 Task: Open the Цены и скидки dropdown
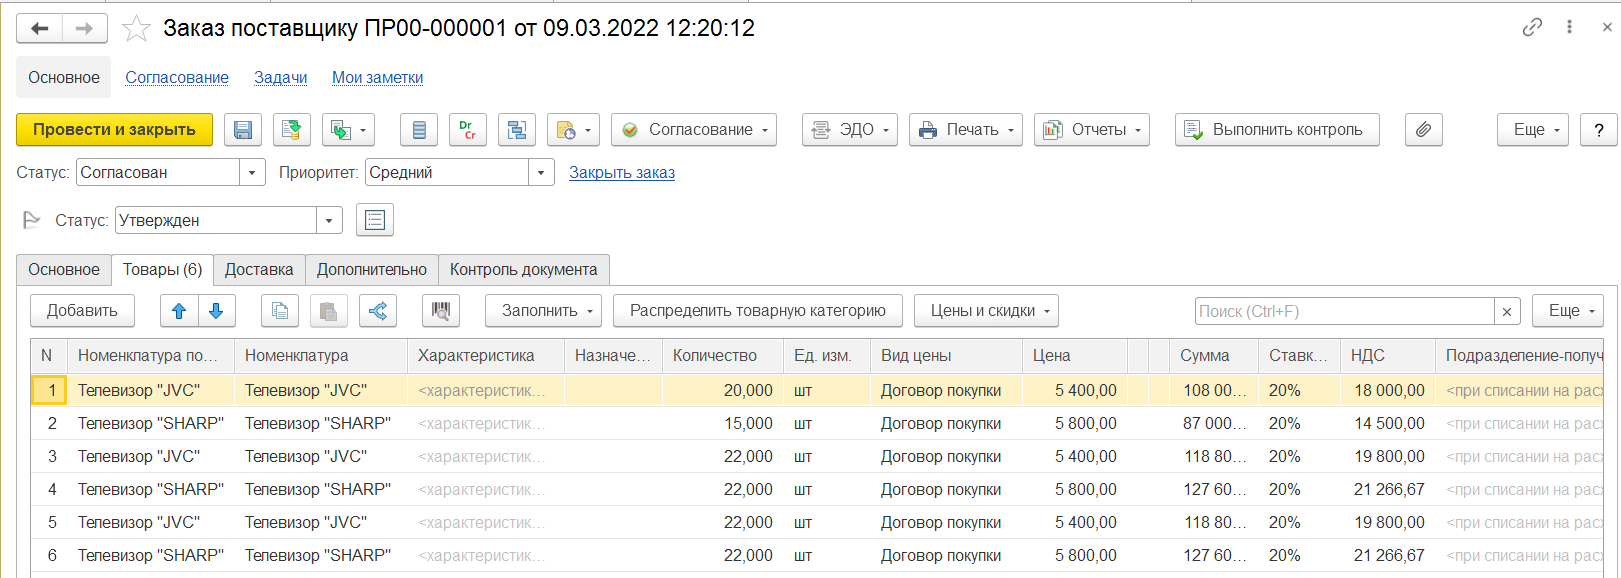pos(986,311)
